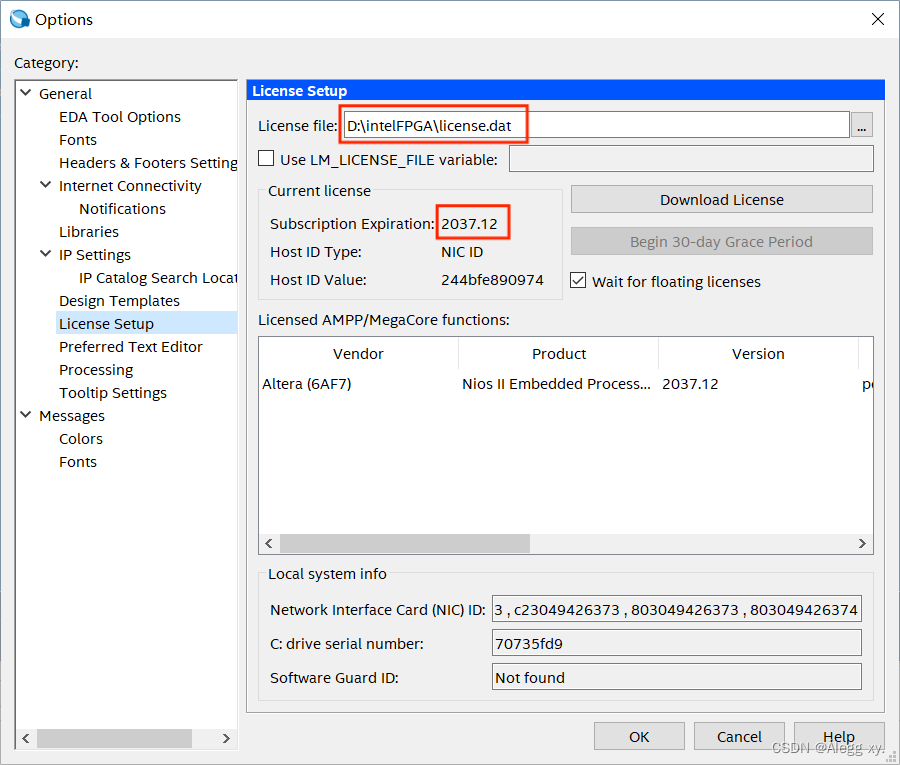The image size is (900, 765).
Task: Collapse the IP Settings tree node
Action: [45, 254]
